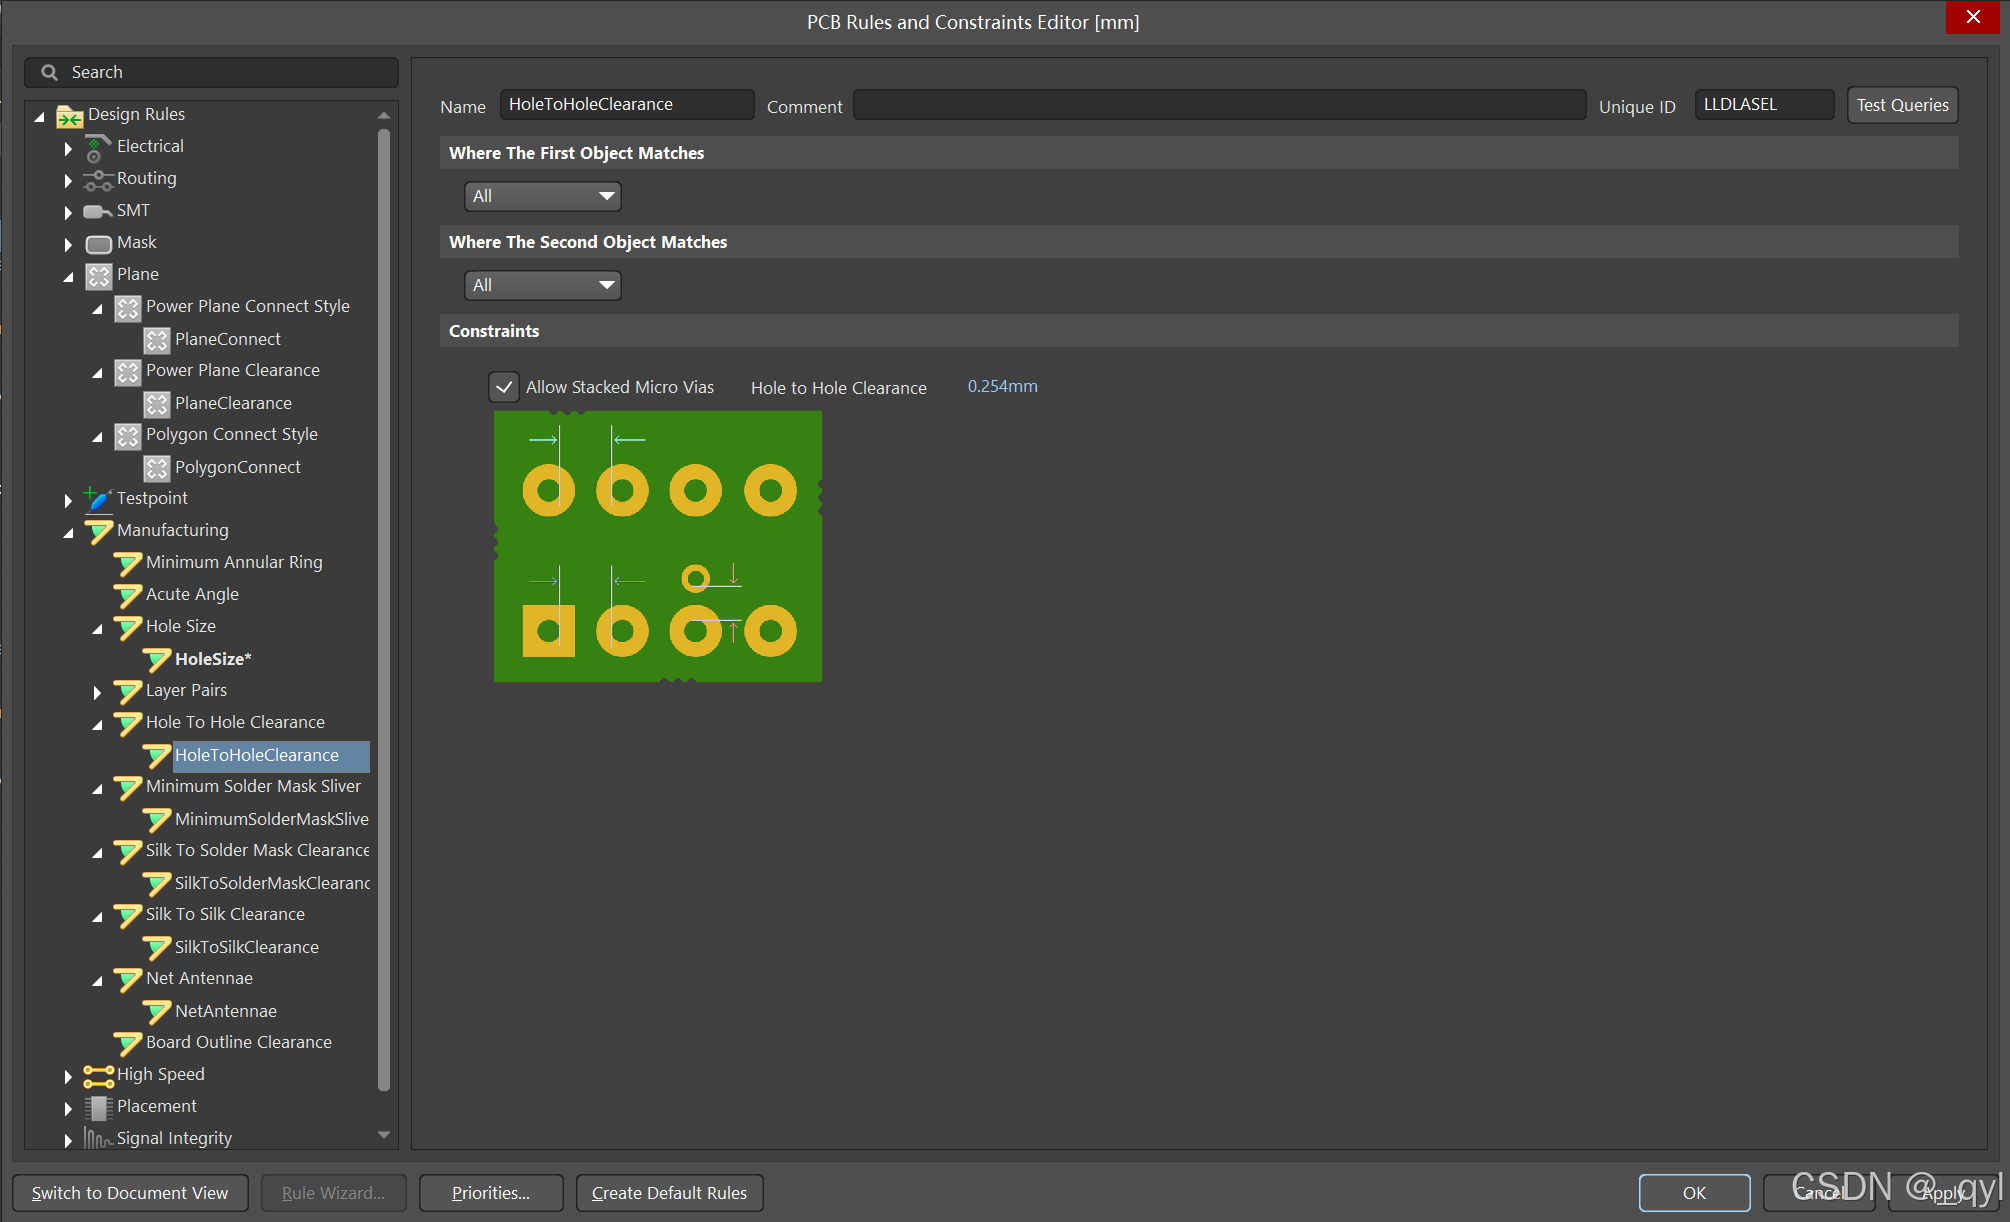The height and width of the screenshot is (1222, 2010).
Task: Click the Routing category icon
Action: pos(97,180)
